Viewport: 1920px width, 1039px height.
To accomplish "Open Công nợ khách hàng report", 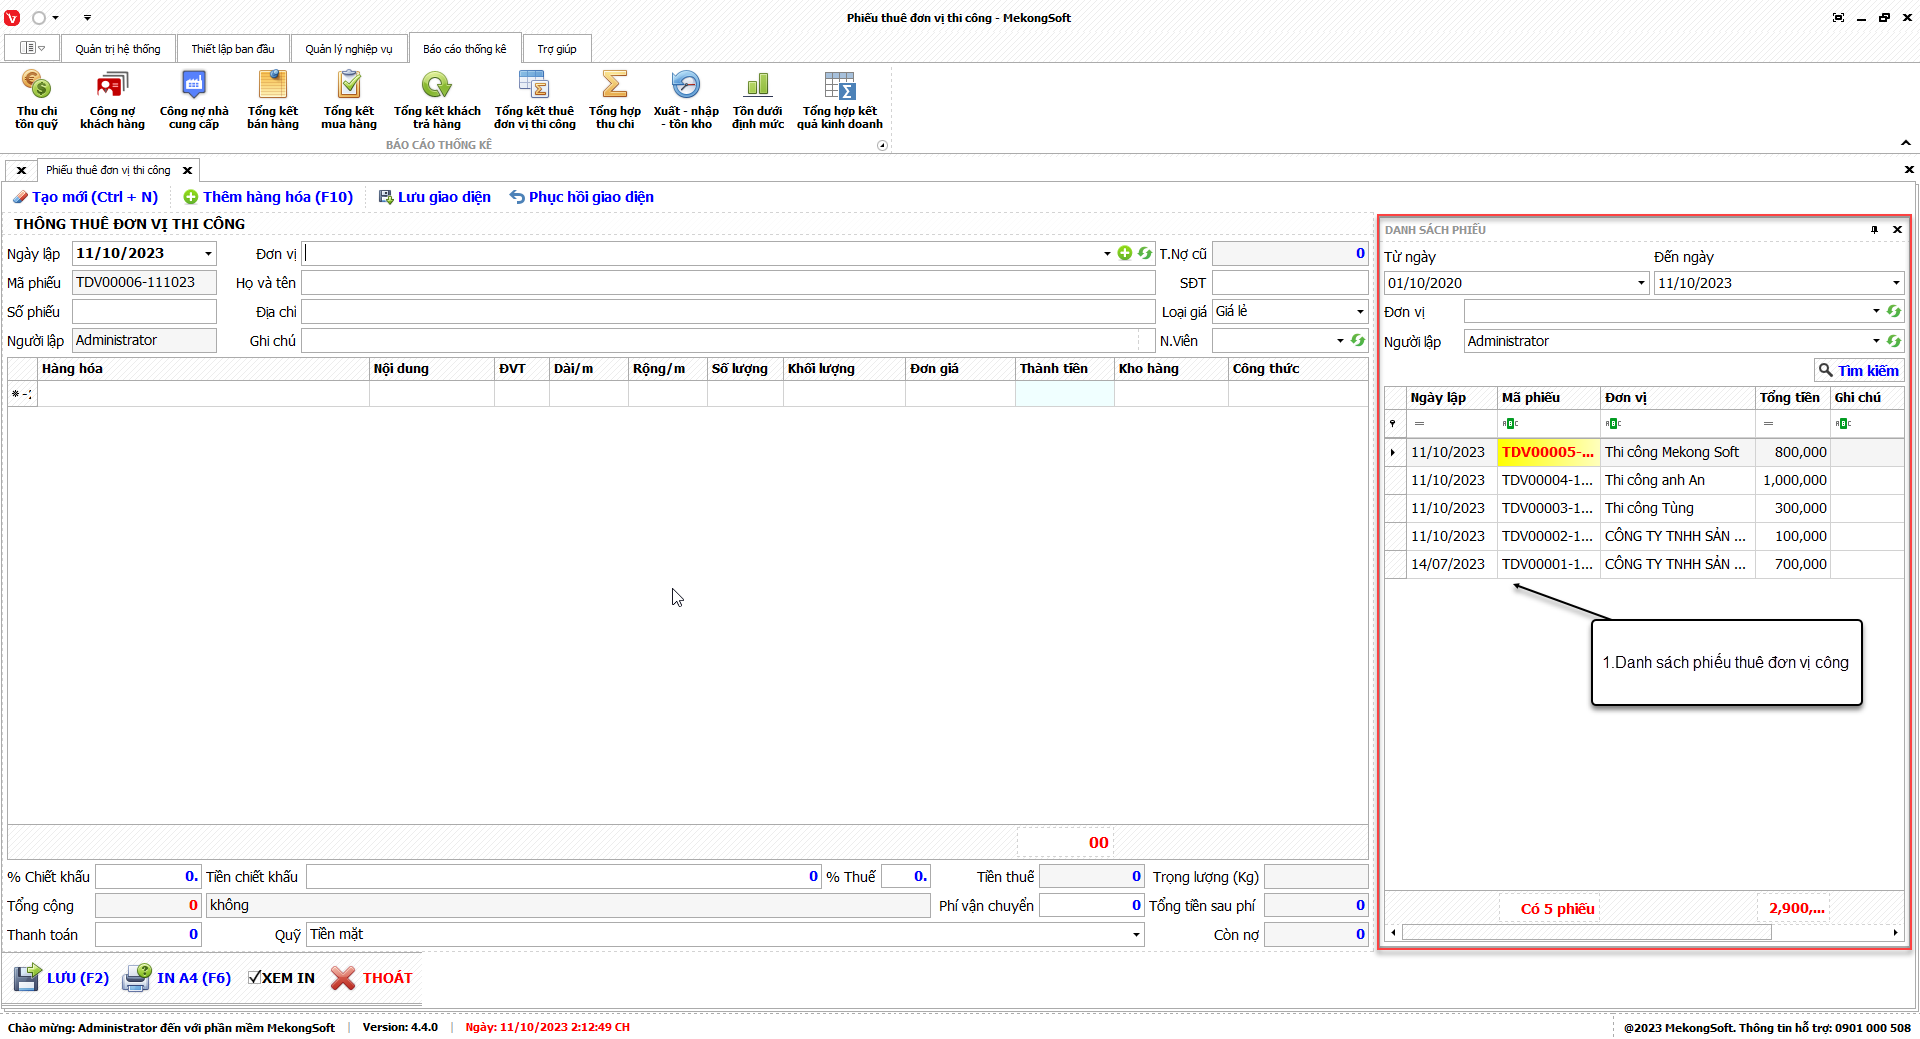I will (x=112, y=100).
